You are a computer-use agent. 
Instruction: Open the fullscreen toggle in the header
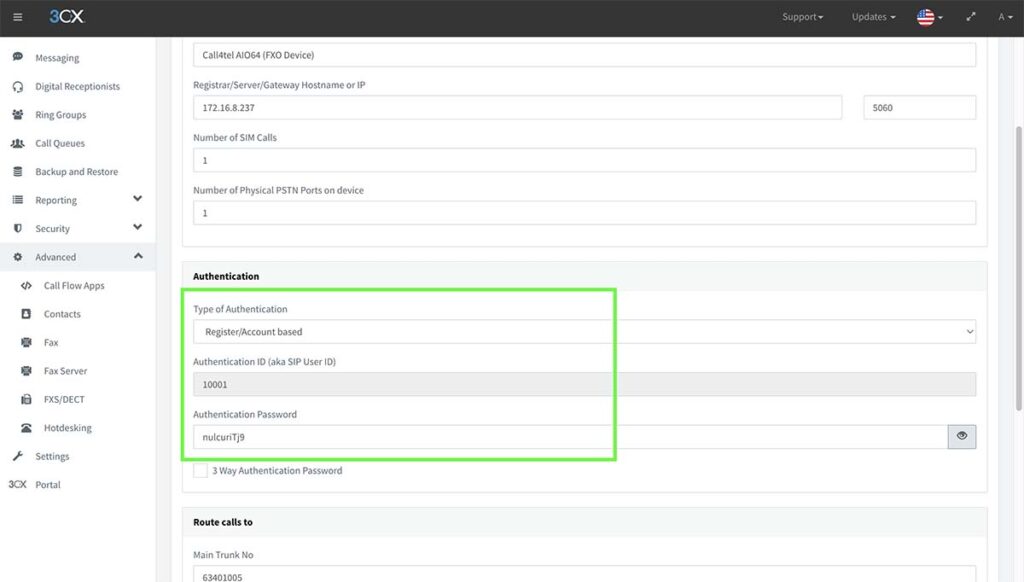click(969, 17)
